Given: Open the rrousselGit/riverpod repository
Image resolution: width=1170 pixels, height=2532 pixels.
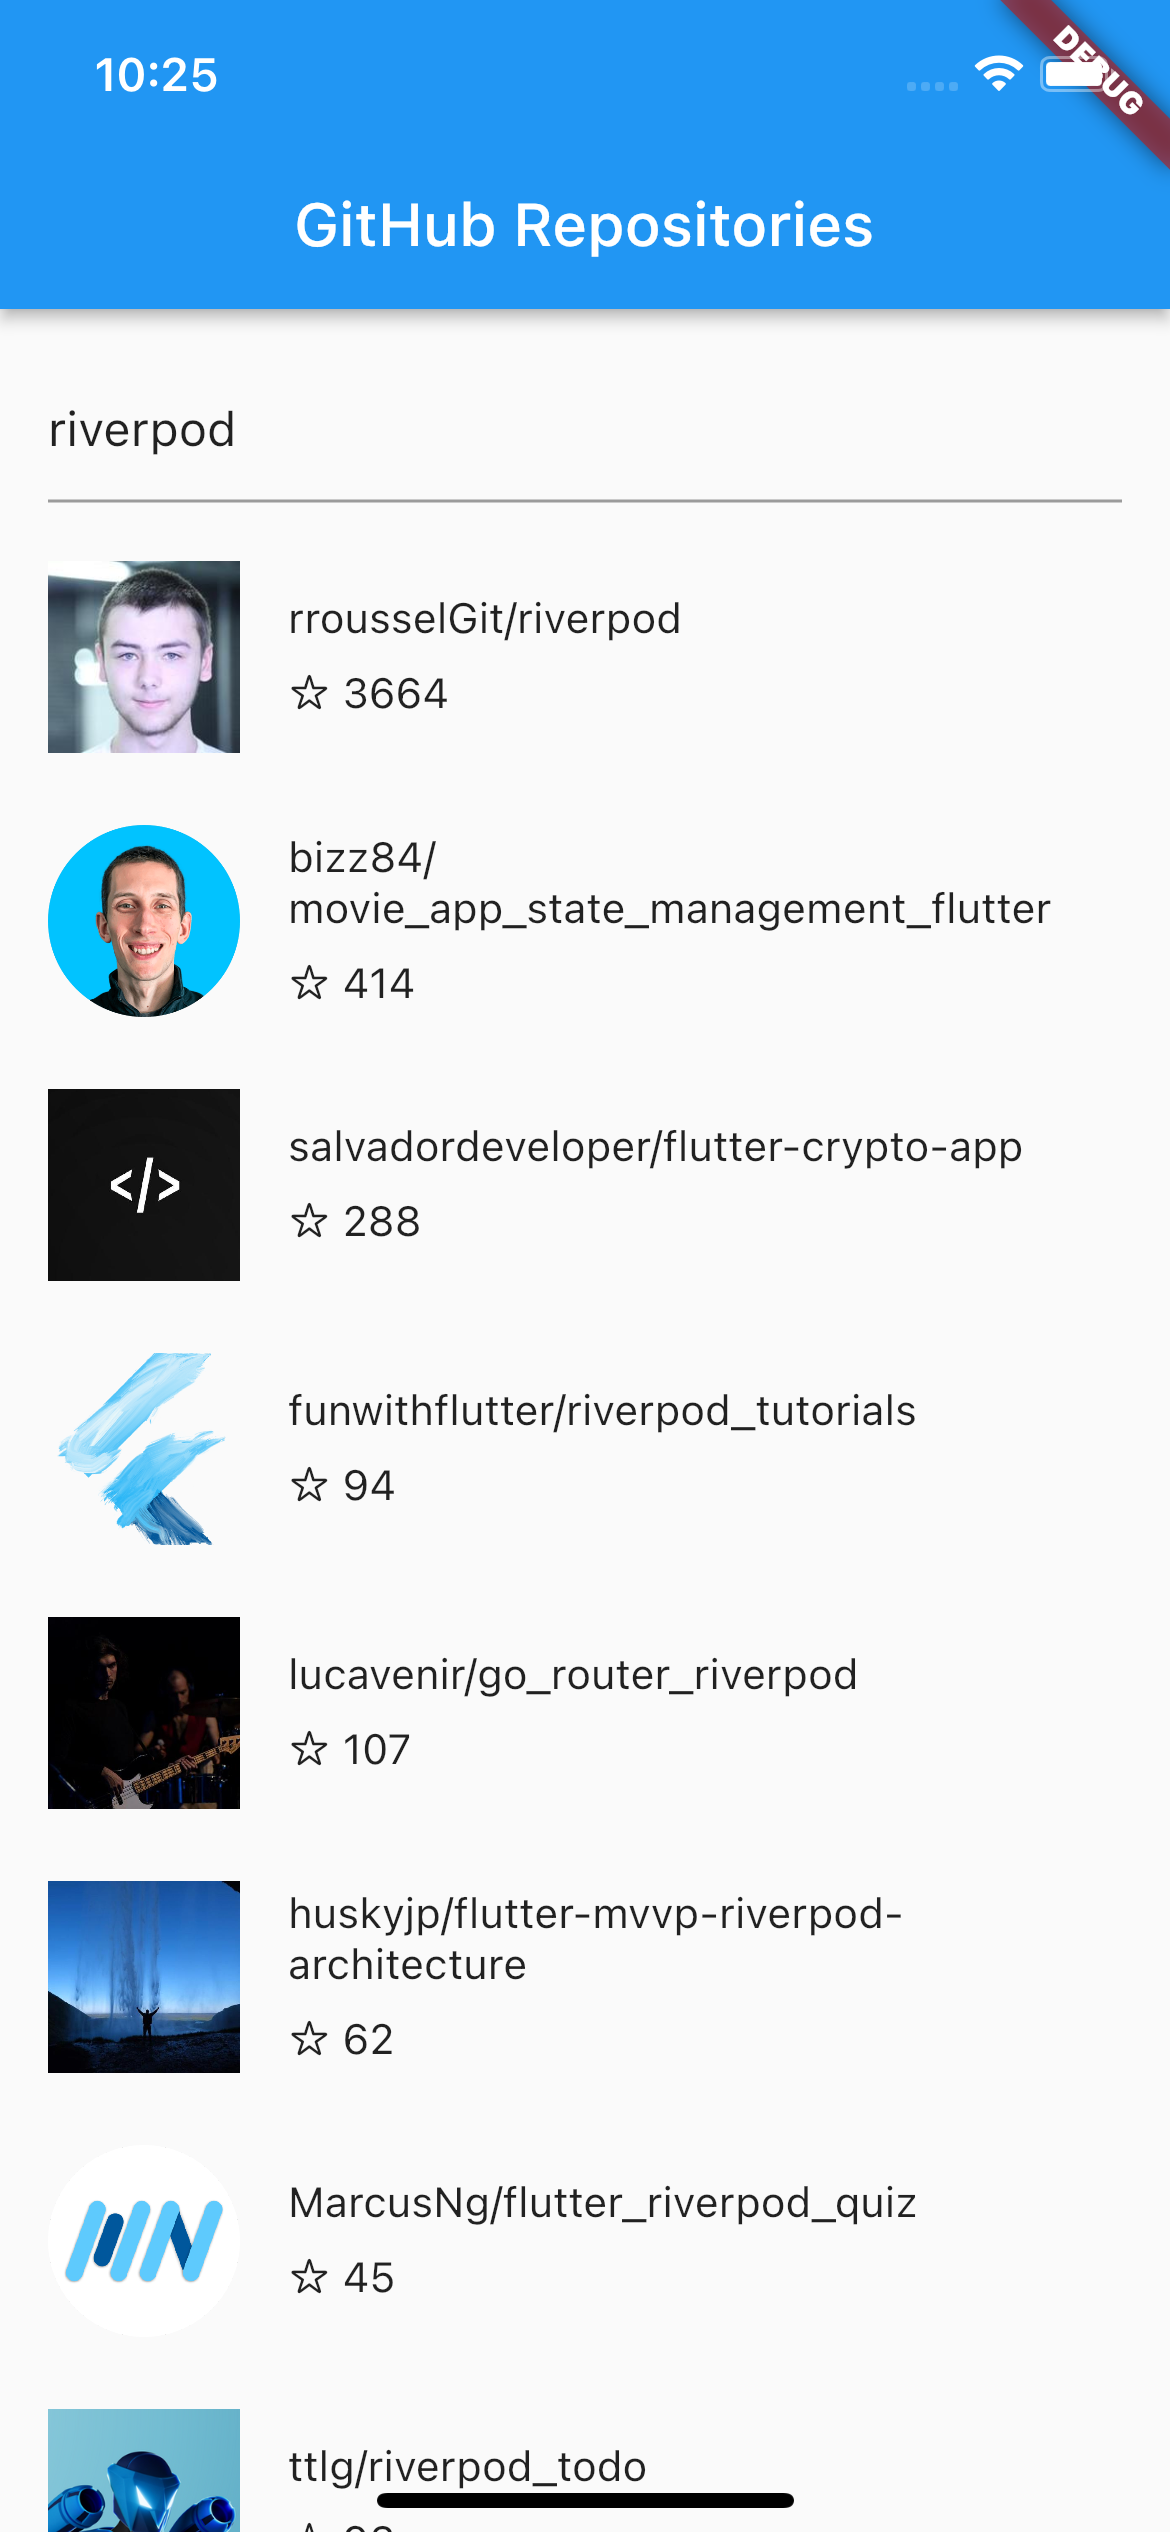Looking at the screenshot, I should click(x=484, y=618).
